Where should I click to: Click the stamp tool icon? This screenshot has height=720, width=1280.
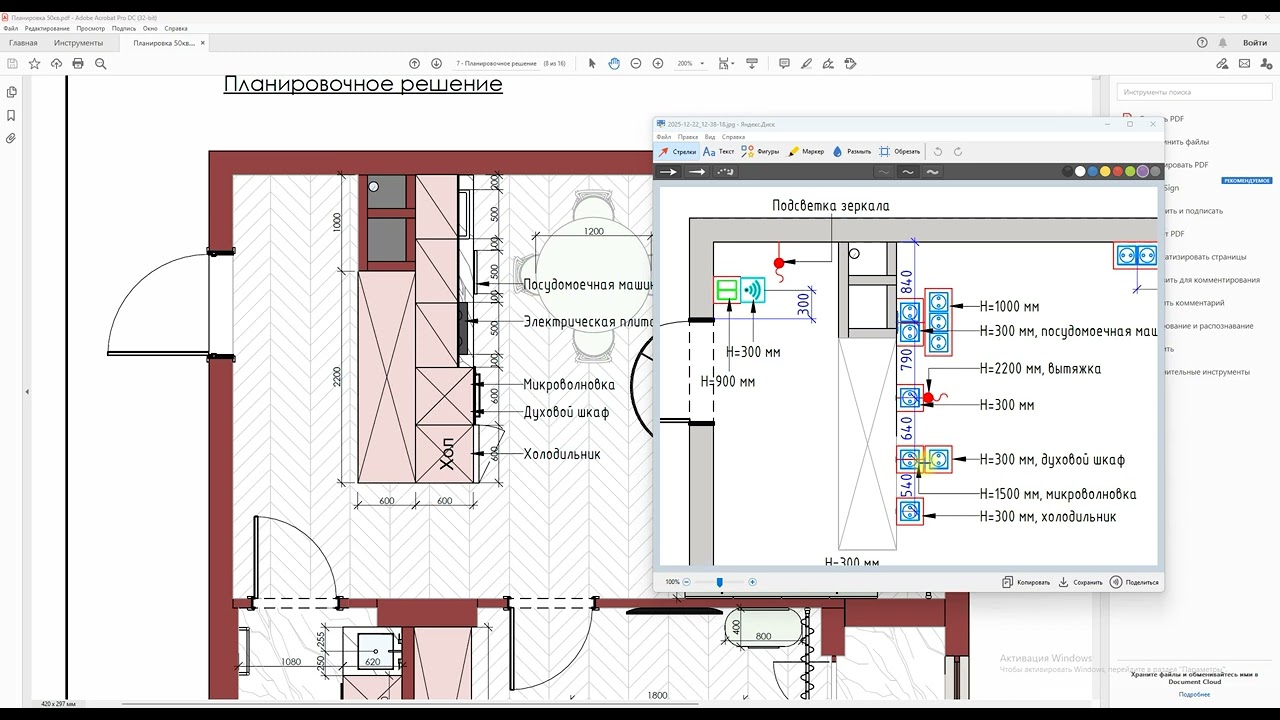(x=850, y=63)
